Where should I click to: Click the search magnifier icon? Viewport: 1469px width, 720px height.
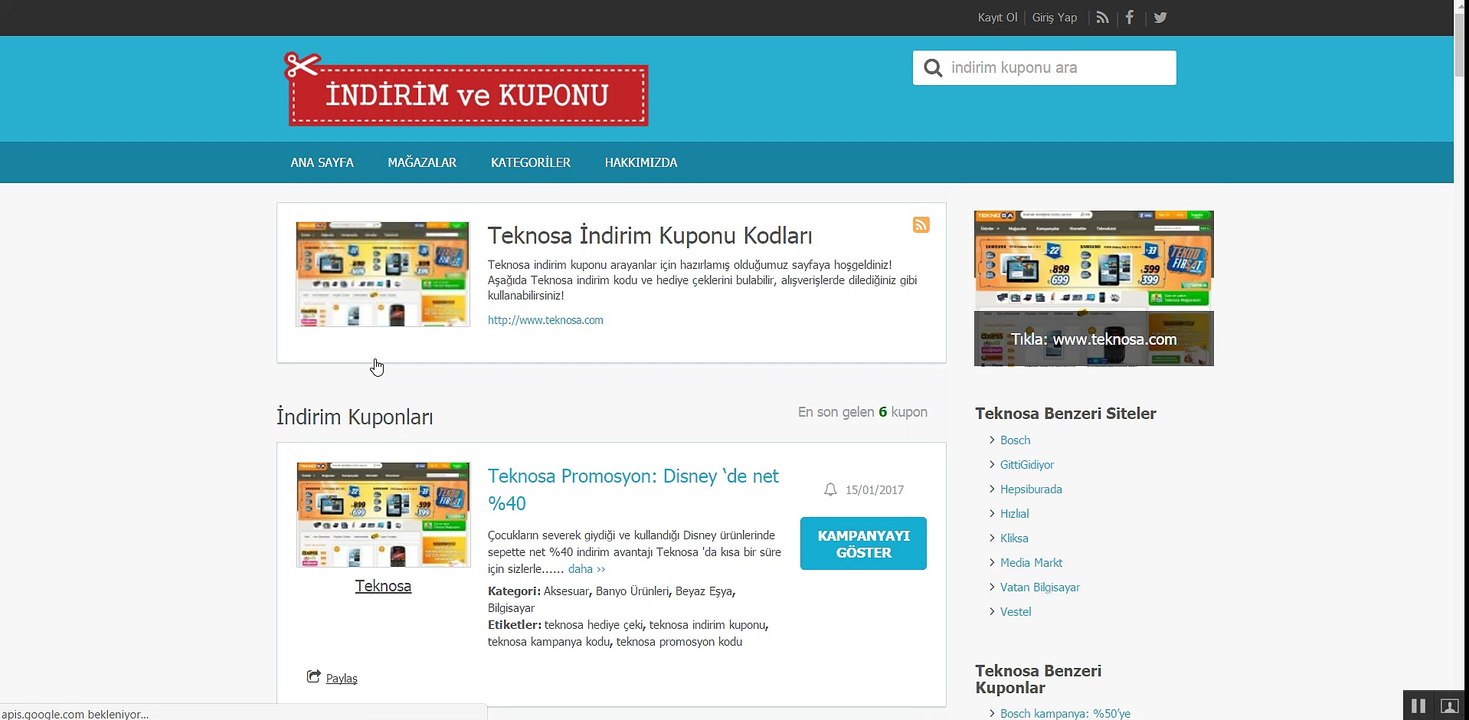(933, 68)
